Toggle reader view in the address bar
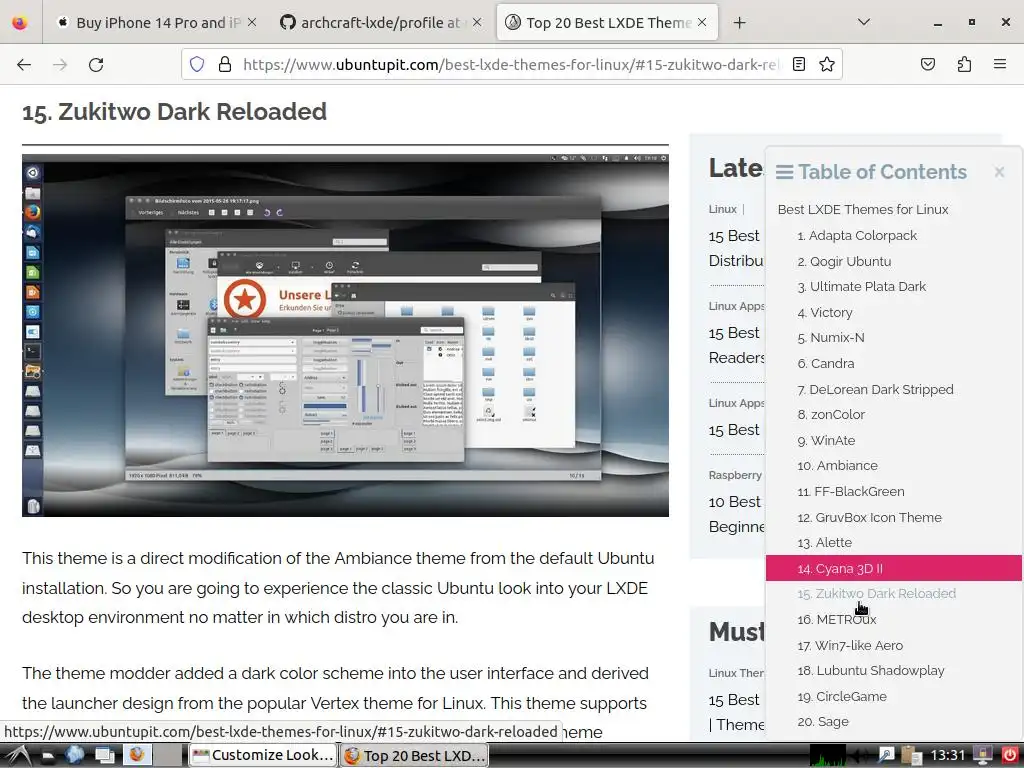Screen dimensions: 1024x768 [x=799, y=64]
